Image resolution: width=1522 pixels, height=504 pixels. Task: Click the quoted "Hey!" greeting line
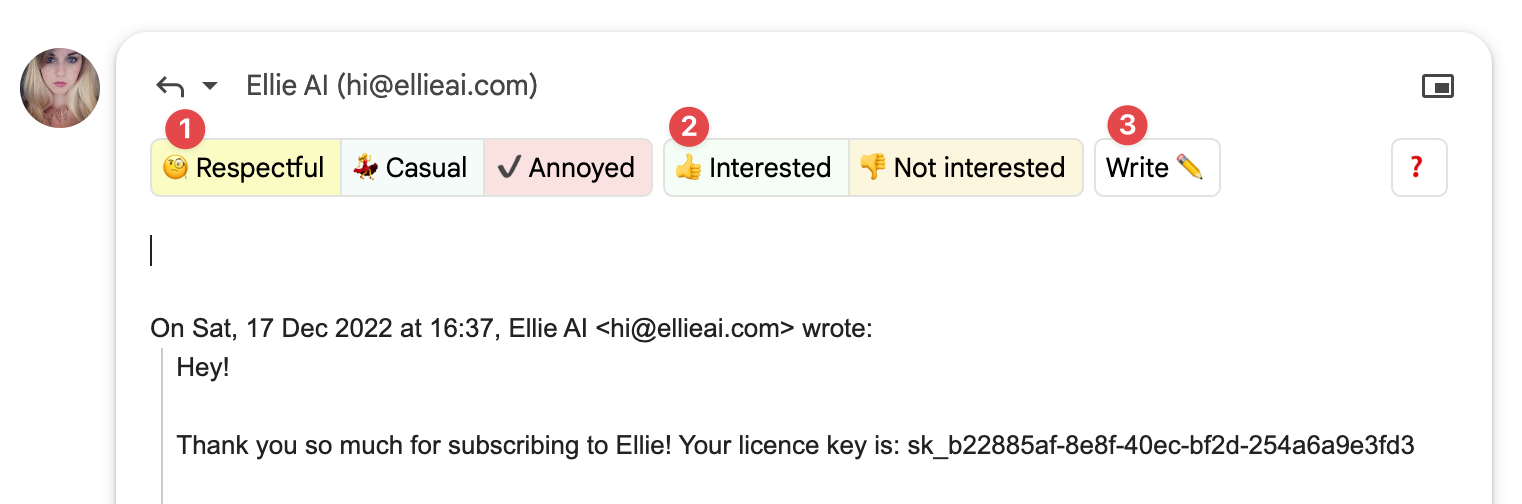coord(203,367)
